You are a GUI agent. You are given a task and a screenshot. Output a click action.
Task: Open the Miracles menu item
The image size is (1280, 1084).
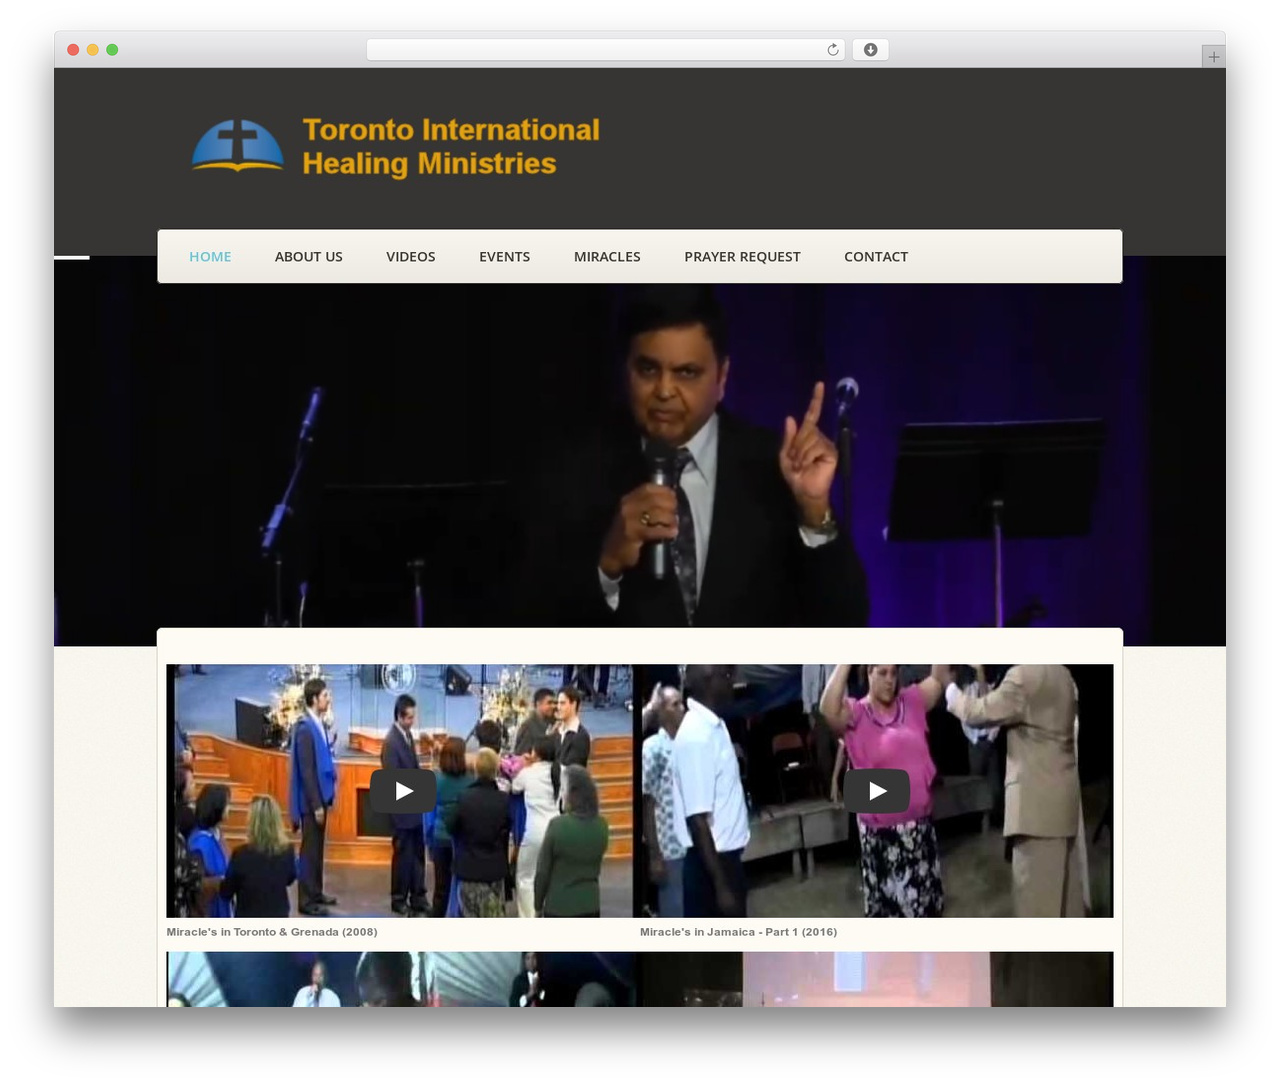point(607,257)
